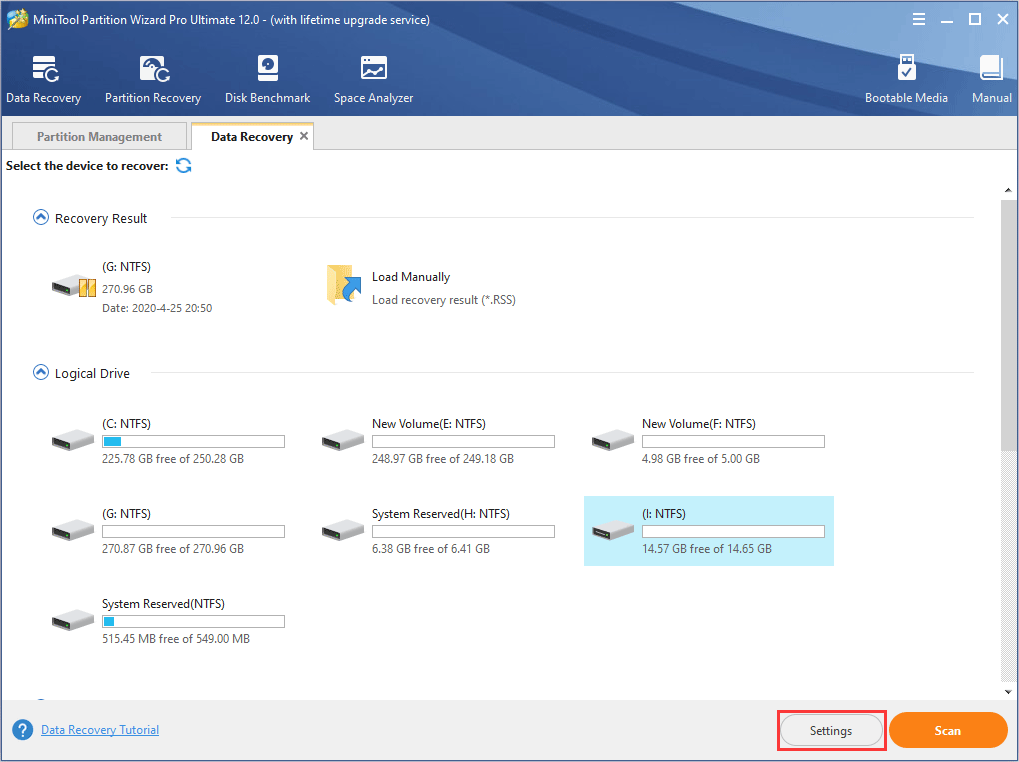Click the E: drive usage bar
This screenshot has height=762, width=1019.
click(x=463, y=442)
